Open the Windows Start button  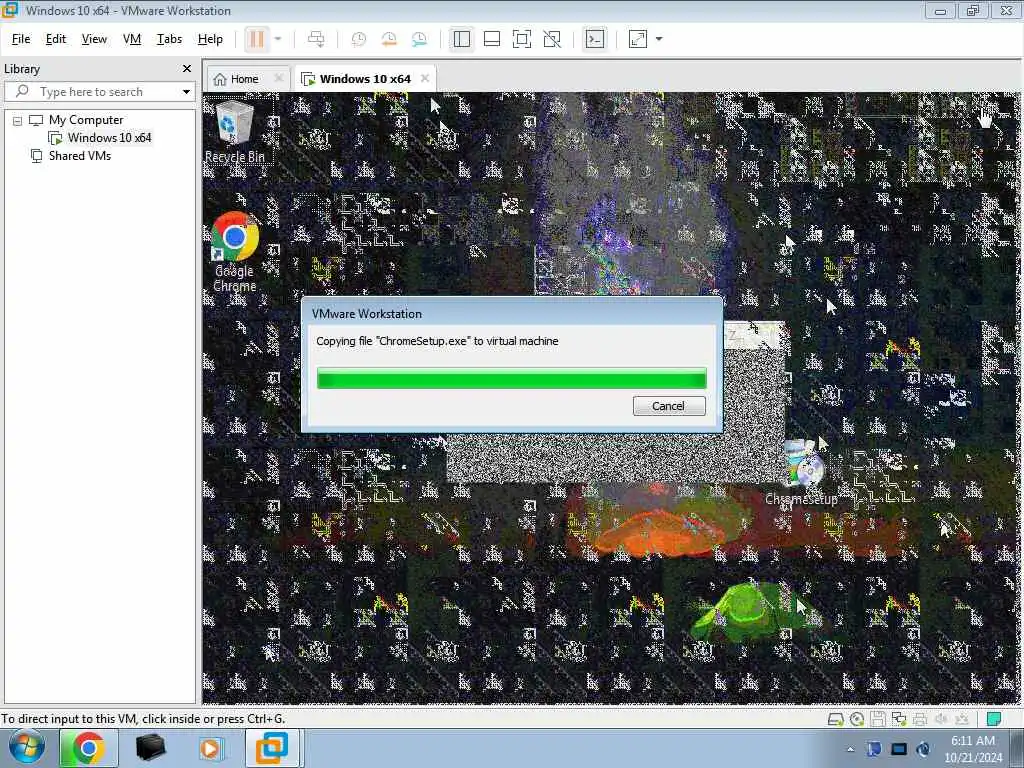(x=27, y=748)
